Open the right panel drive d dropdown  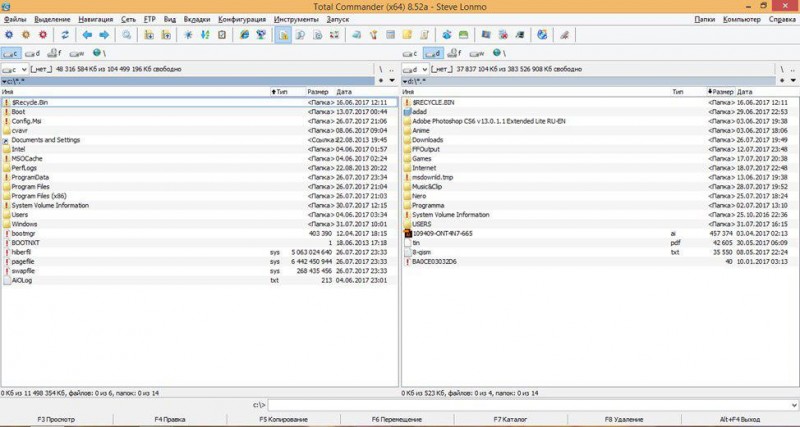click(415, 69)
